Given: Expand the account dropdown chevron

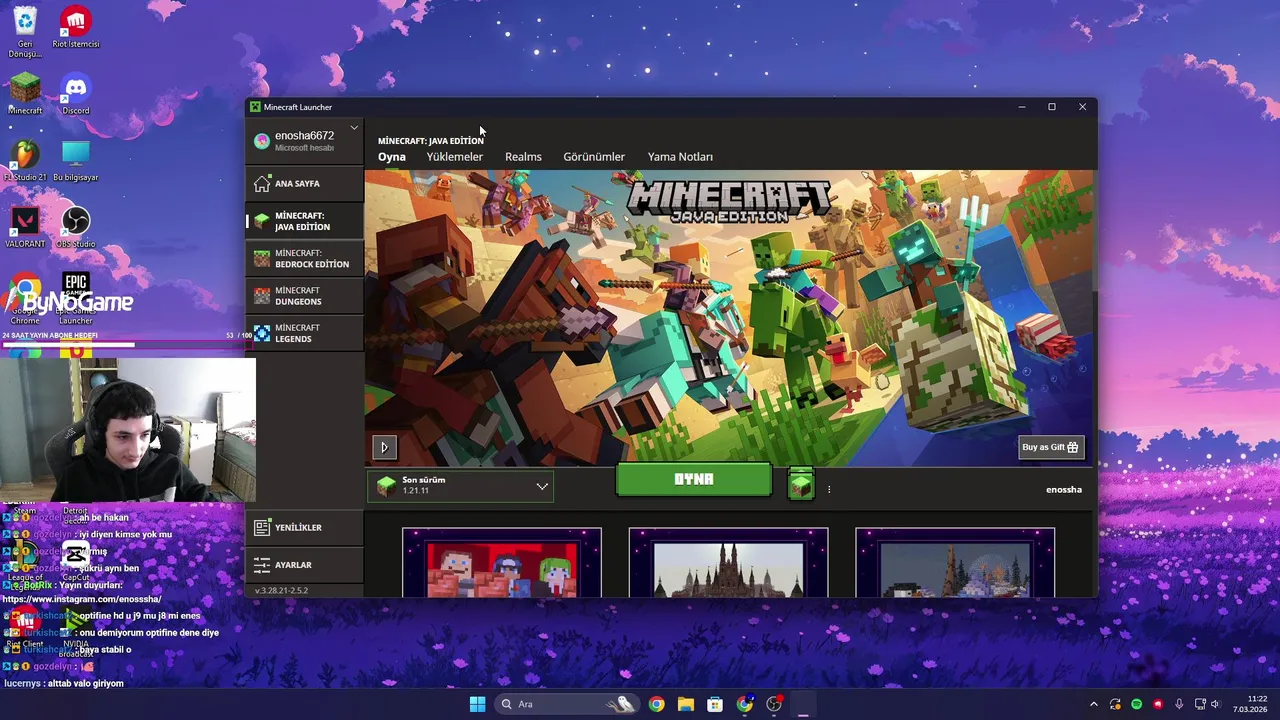Looking at the screenshot, I should (354, 128).
